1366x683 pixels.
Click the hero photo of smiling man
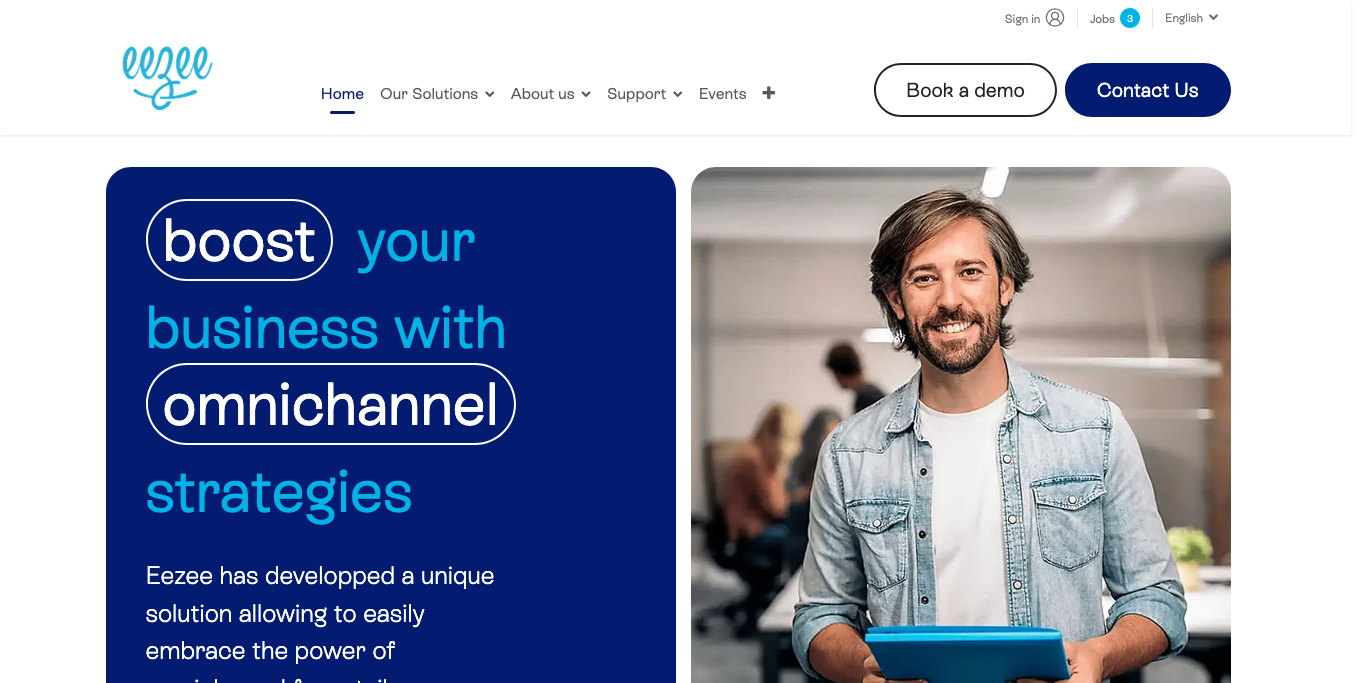tap(960, 425)
